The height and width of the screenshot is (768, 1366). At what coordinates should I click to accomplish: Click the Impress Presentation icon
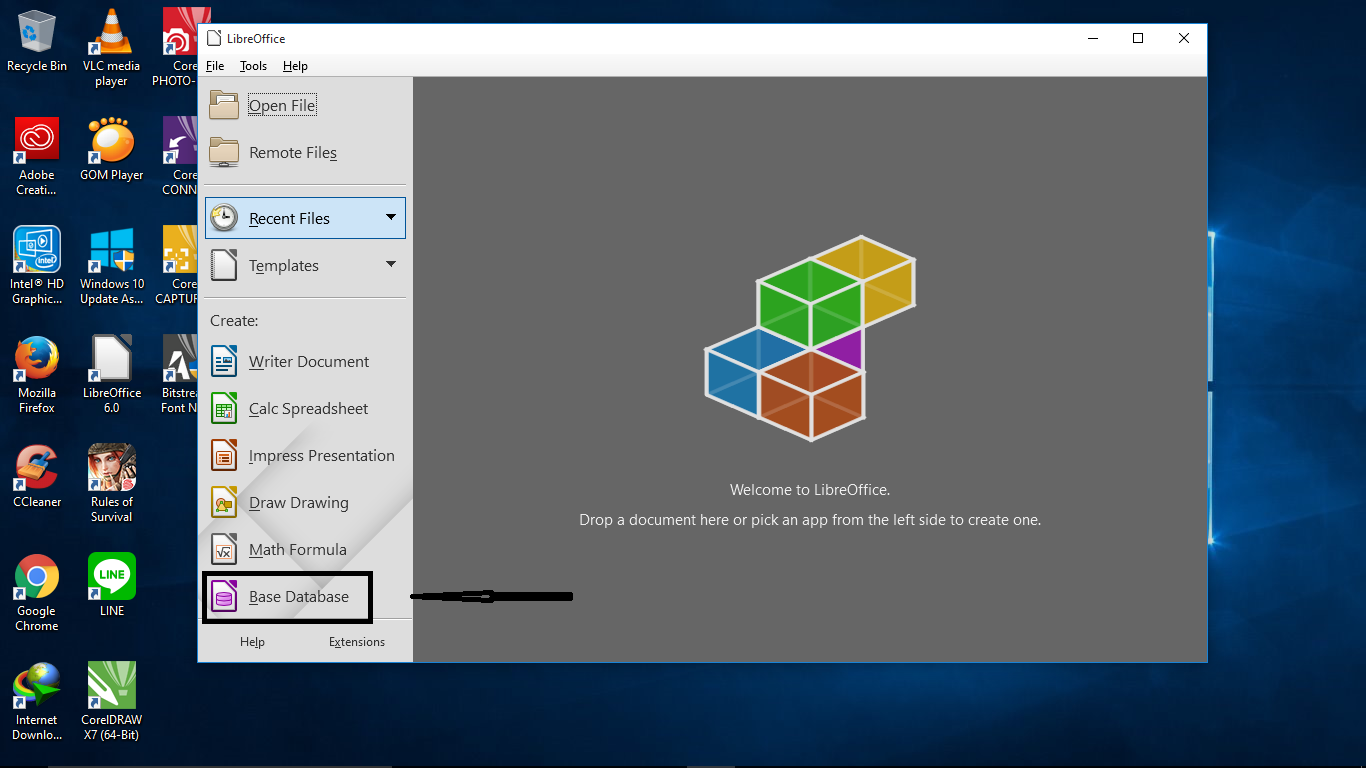224,455
